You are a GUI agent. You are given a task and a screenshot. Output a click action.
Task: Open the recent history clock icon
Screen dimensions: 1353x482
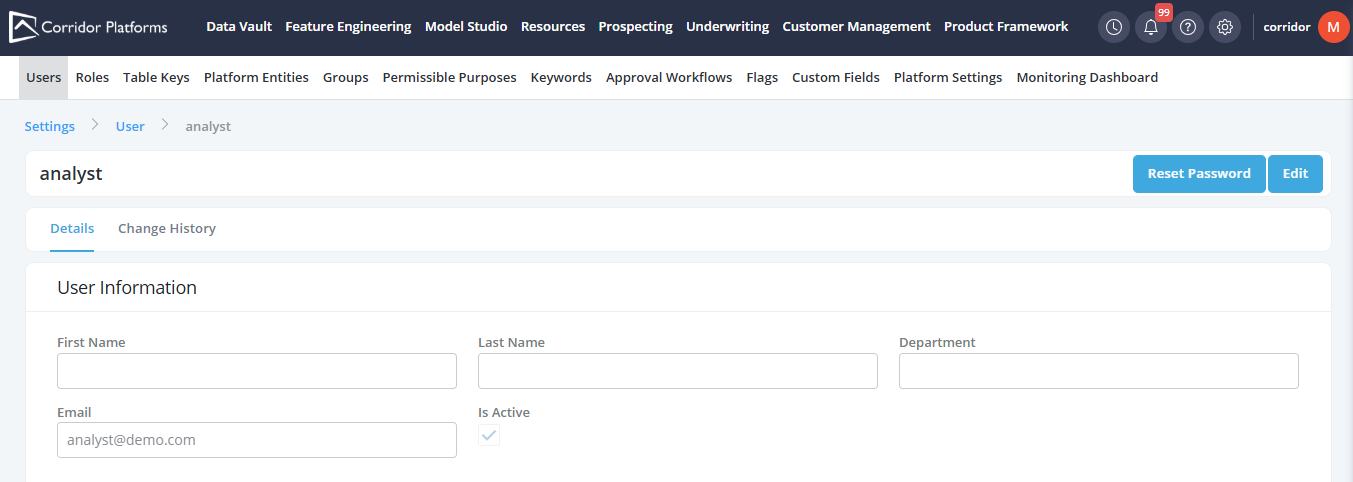pyautogui.click(x=1114, y=27)
